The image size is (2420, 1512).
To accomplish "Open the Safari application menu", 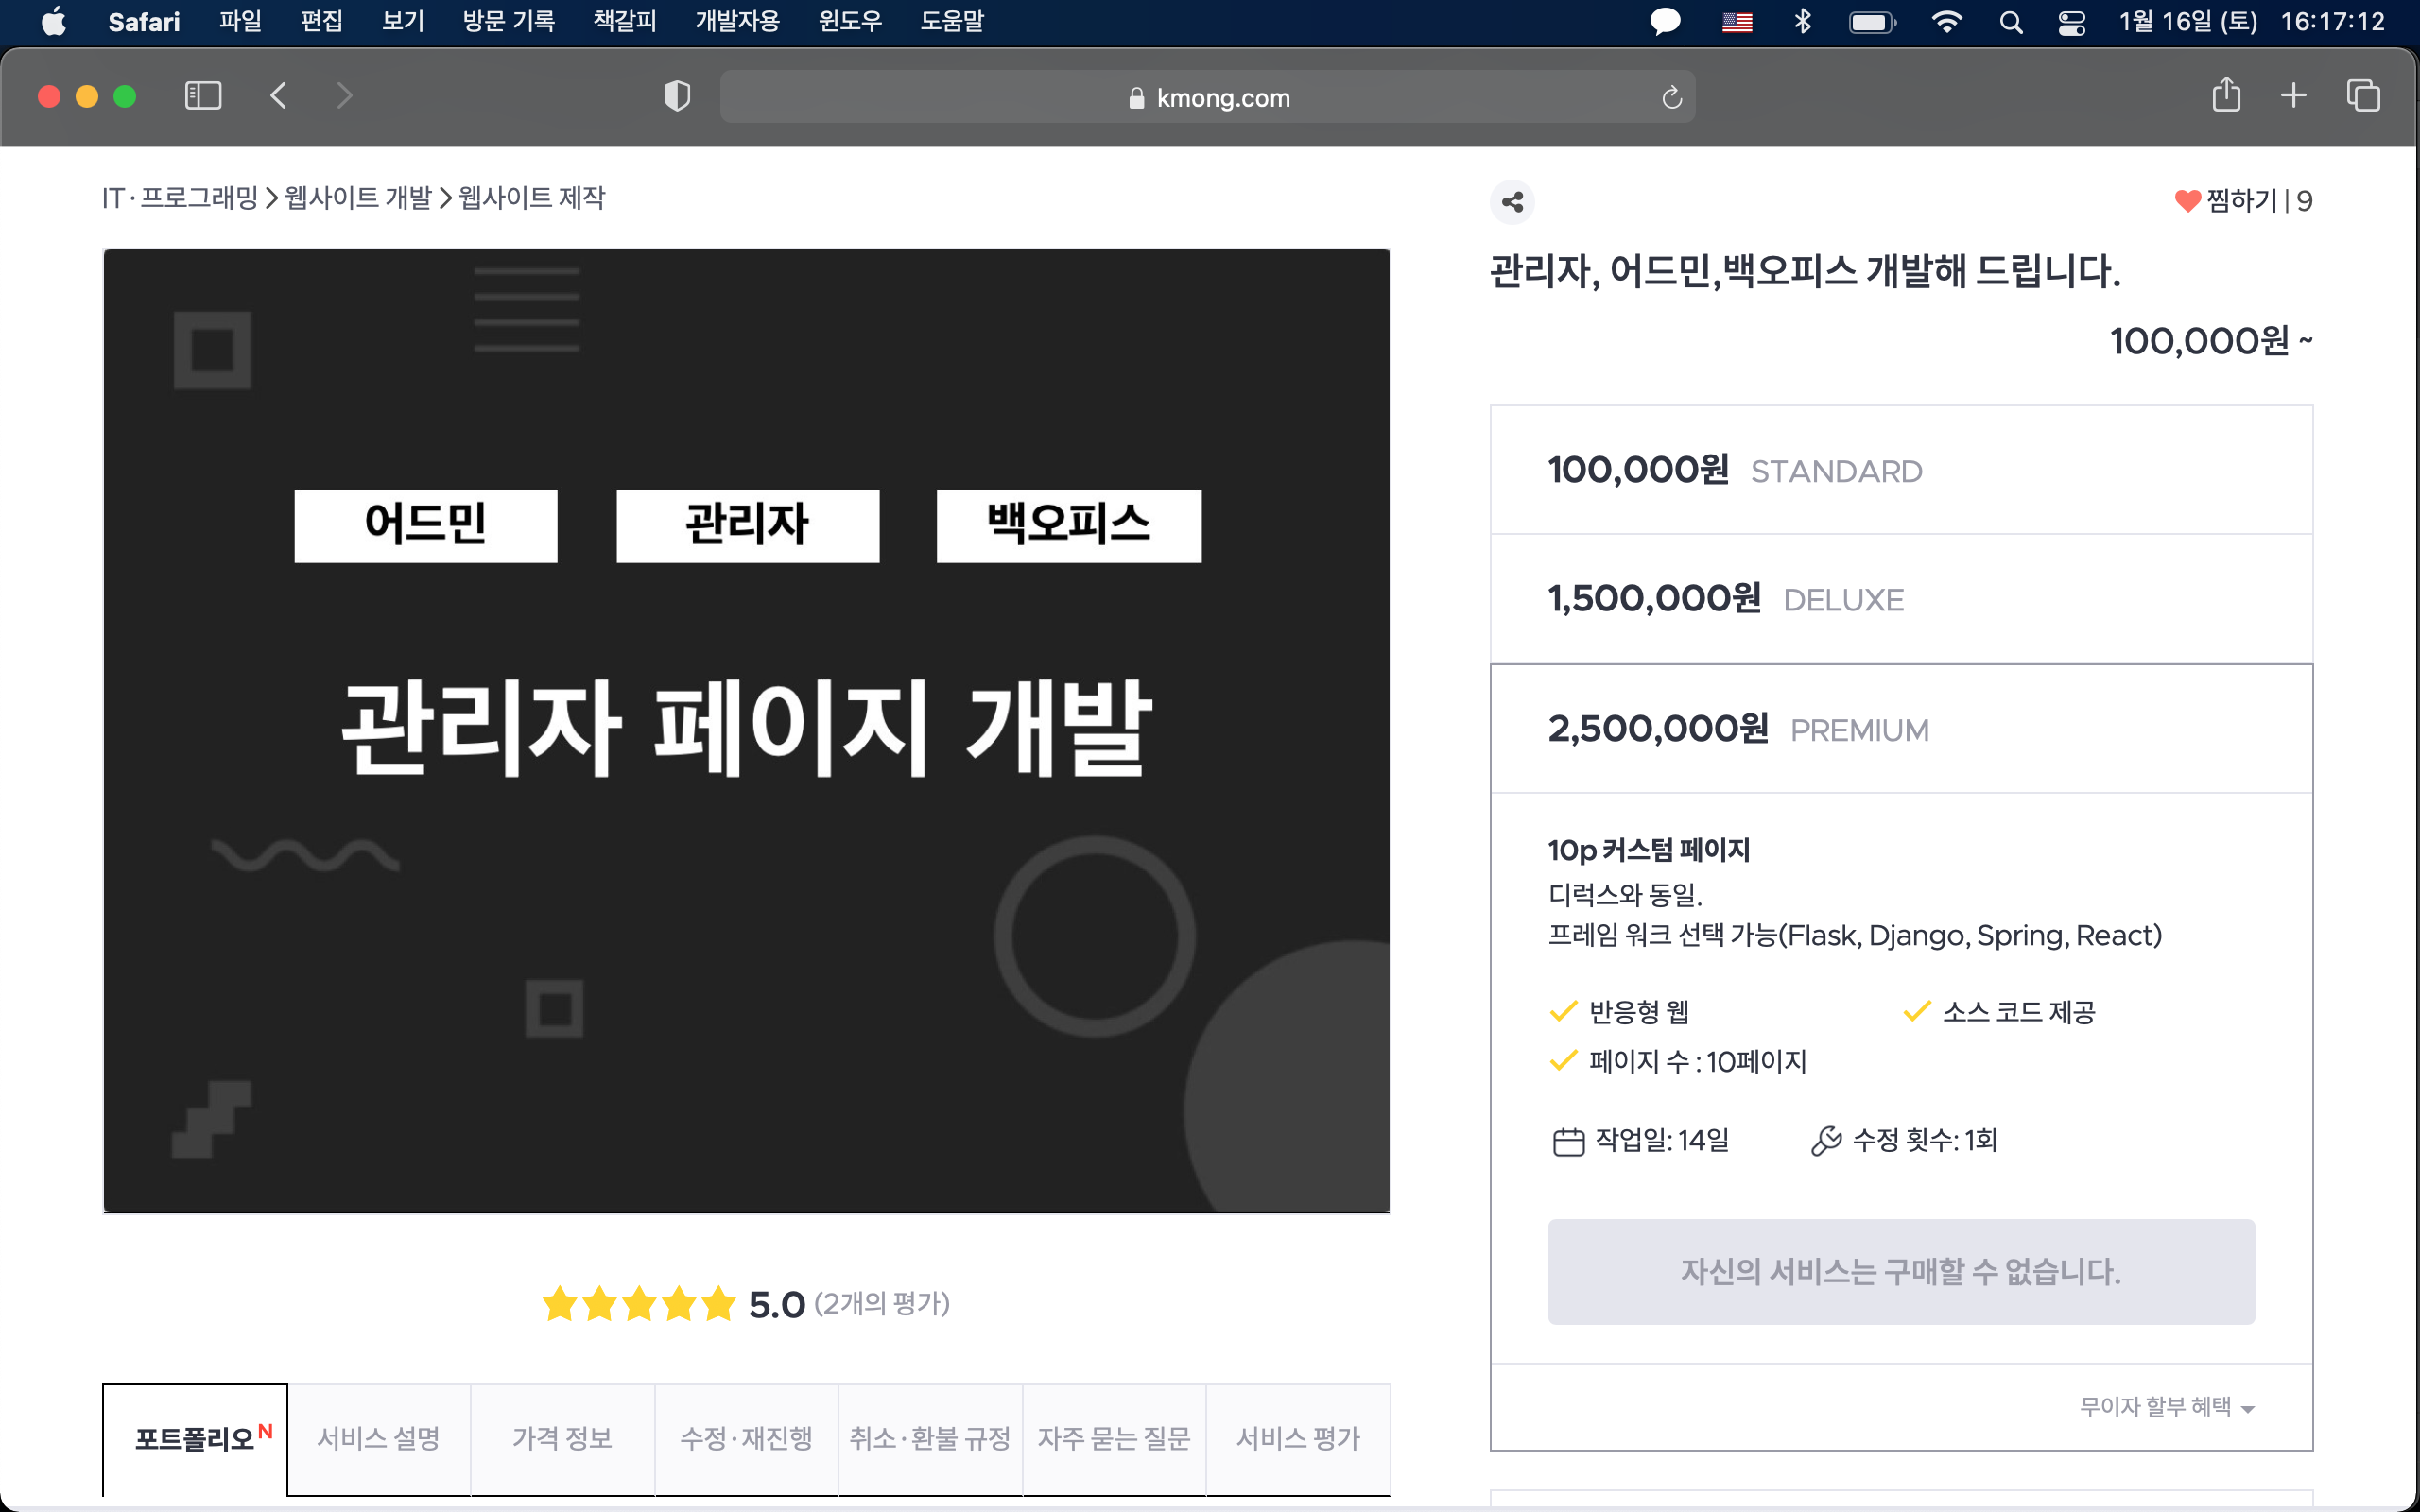I will 144,21.
